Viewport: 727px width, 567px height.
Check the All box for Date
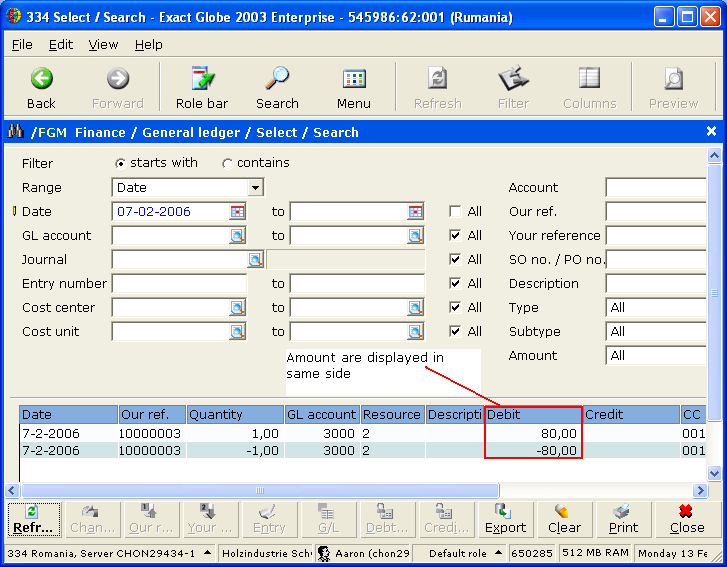(455, 212)
